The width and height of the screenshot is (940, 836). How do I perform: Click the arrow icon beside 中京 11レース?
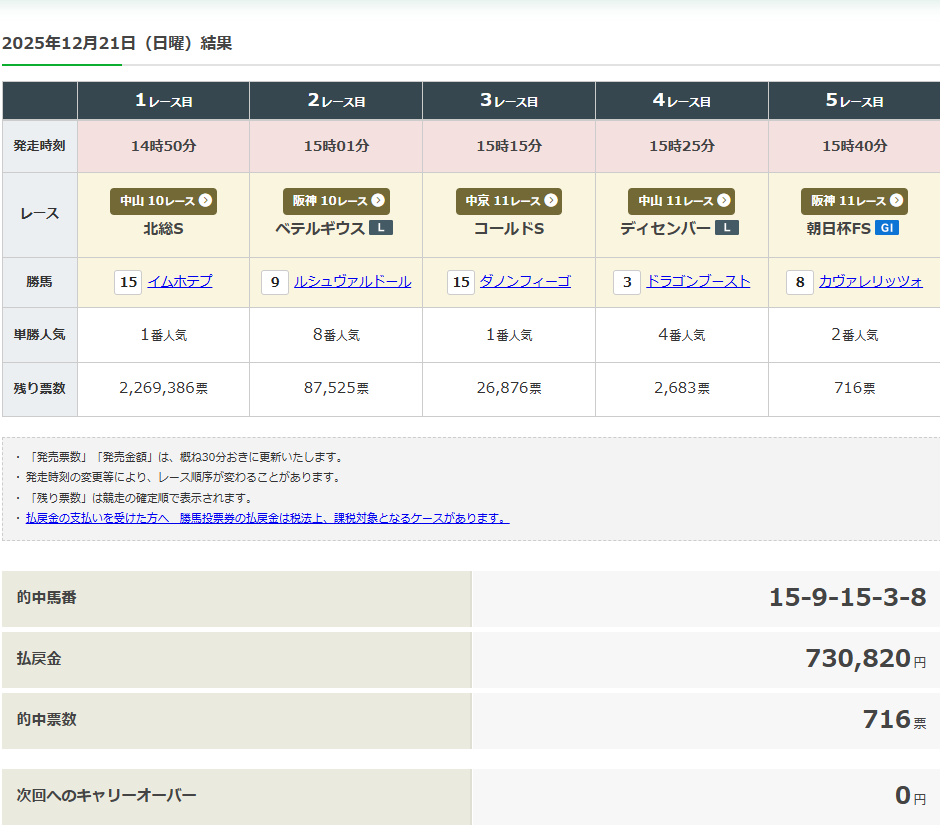click(550, 201)
